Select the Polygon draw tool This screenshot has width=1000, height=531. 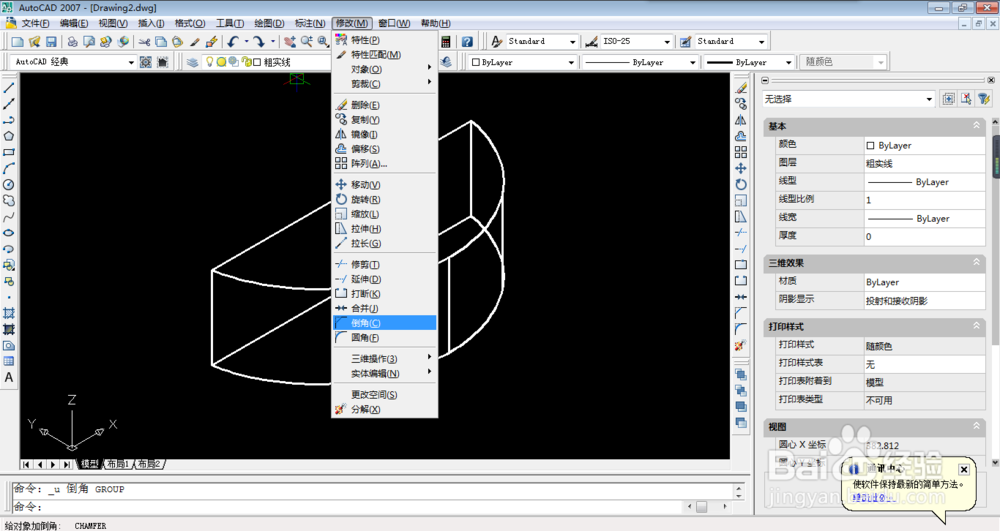tap(9, 136)
